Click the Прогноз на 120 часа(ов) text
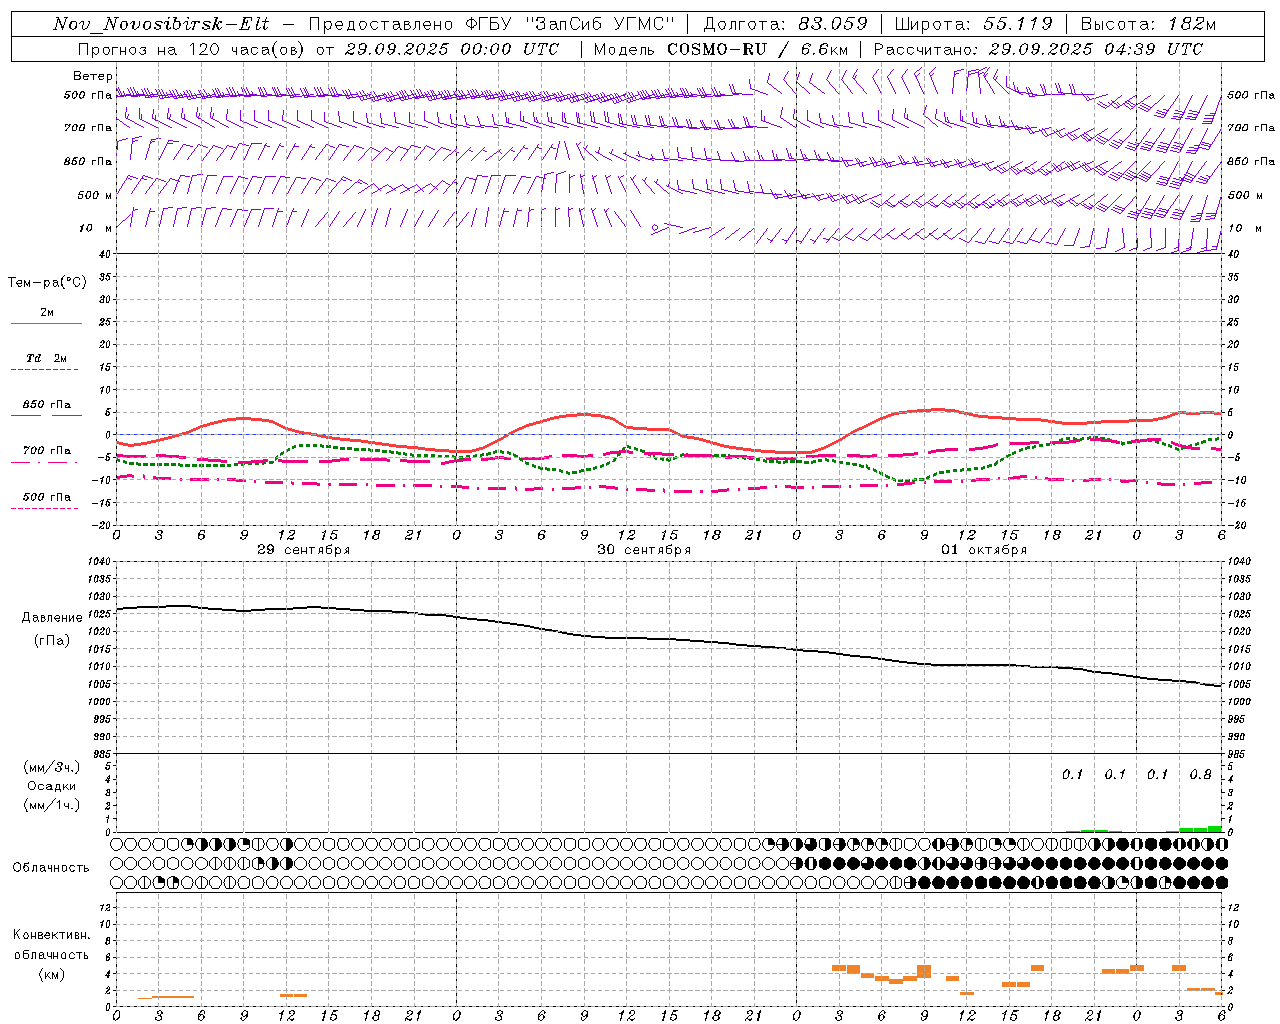 click(x=192, y=49)
